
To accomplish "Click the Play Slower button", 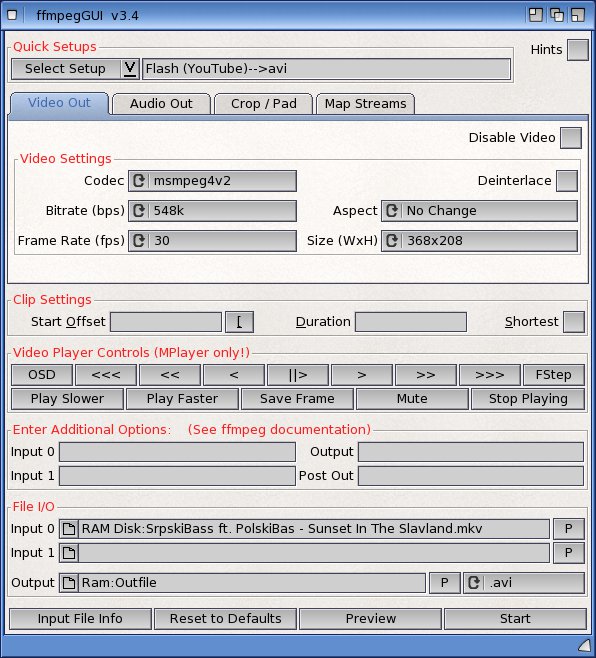I will tap(67, 399).
